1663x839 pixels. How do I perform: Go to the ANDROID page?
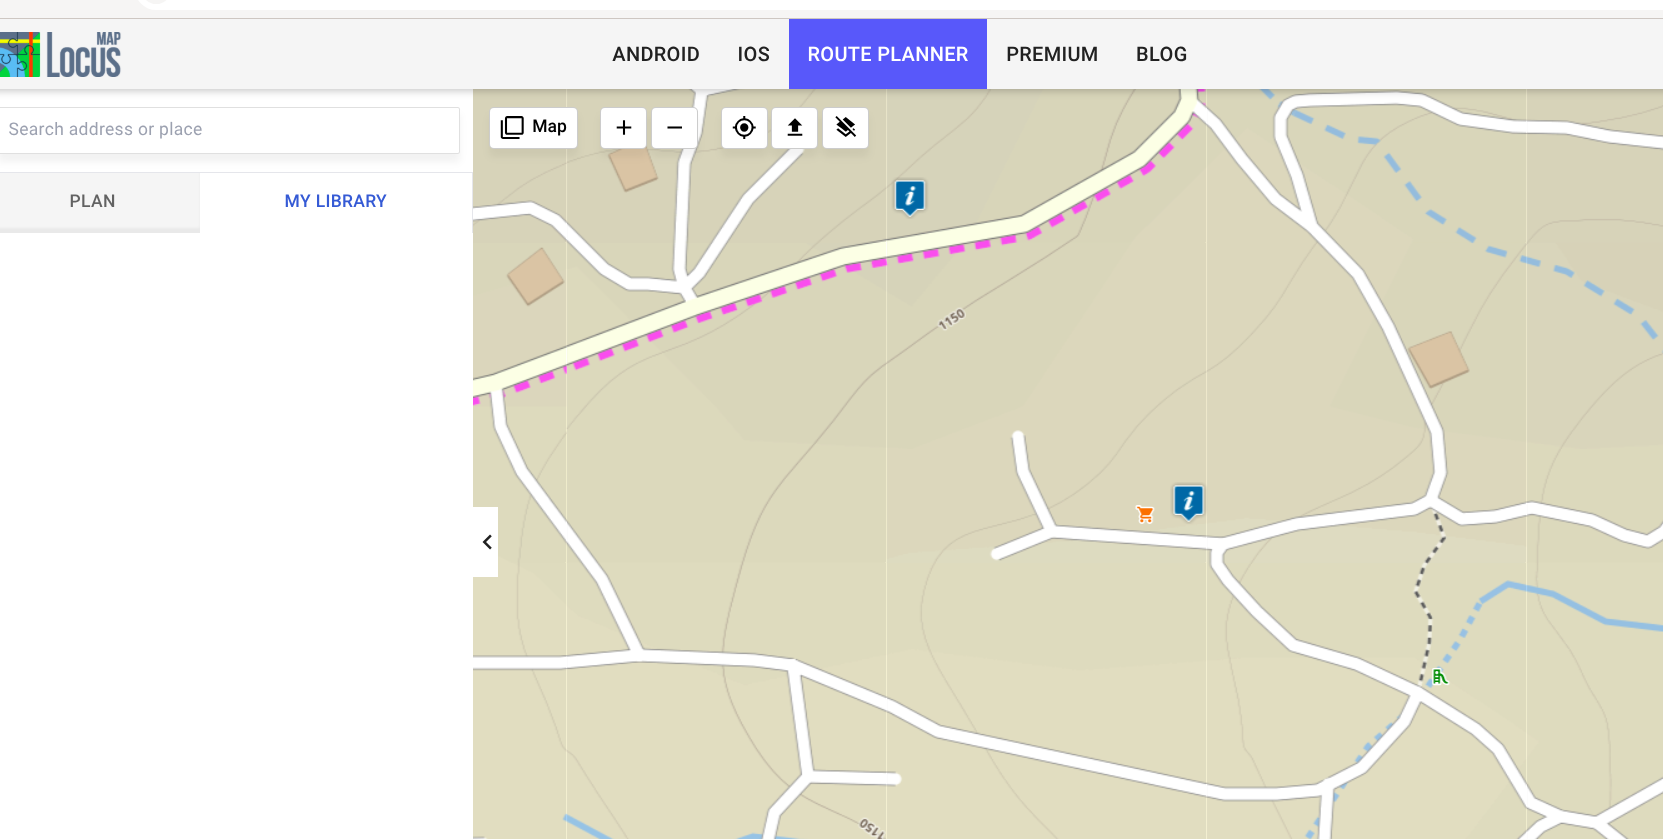tap(655, 54)
